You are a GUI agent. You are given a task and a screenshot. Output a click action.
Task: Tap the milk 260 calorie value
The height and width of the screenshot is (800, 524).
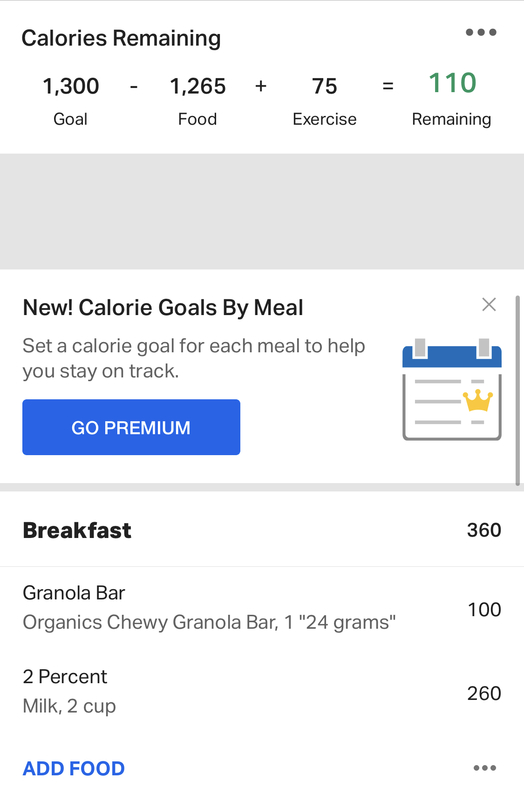[484, 693]
